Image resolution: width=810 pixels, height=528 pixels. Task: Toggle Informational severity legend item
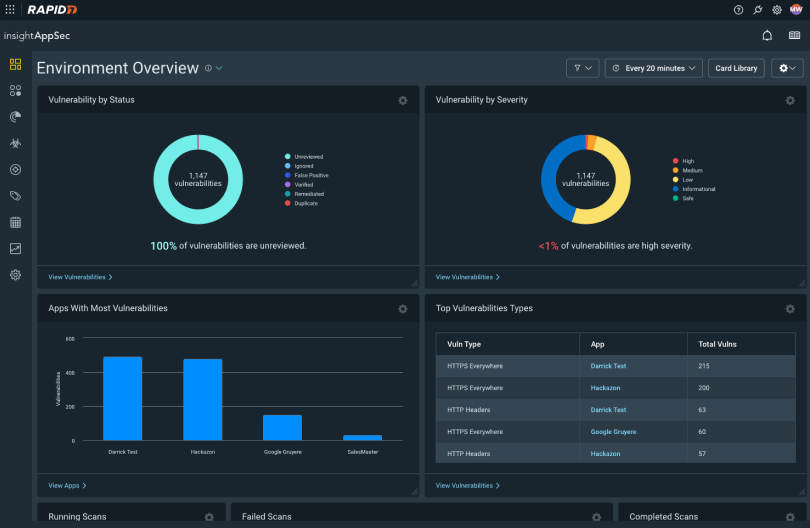click(694, 189)
